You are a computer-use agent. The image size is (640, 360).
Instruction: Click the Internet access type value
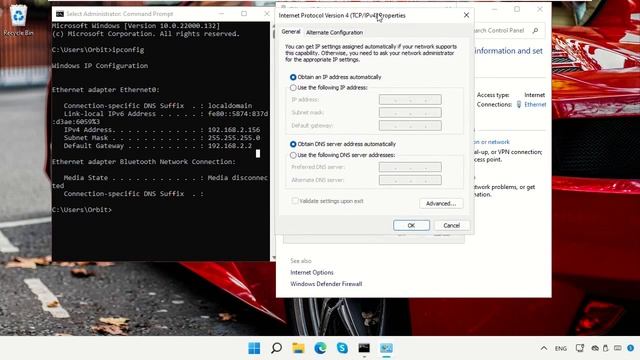(534, 95)
